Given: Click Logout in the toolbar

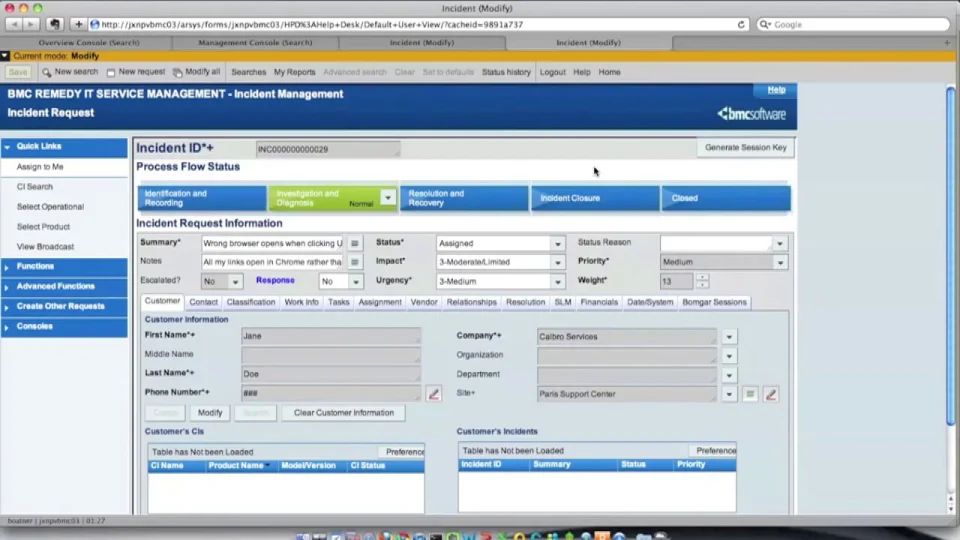Looking at the screenshot, I should [x=552, y=72].
